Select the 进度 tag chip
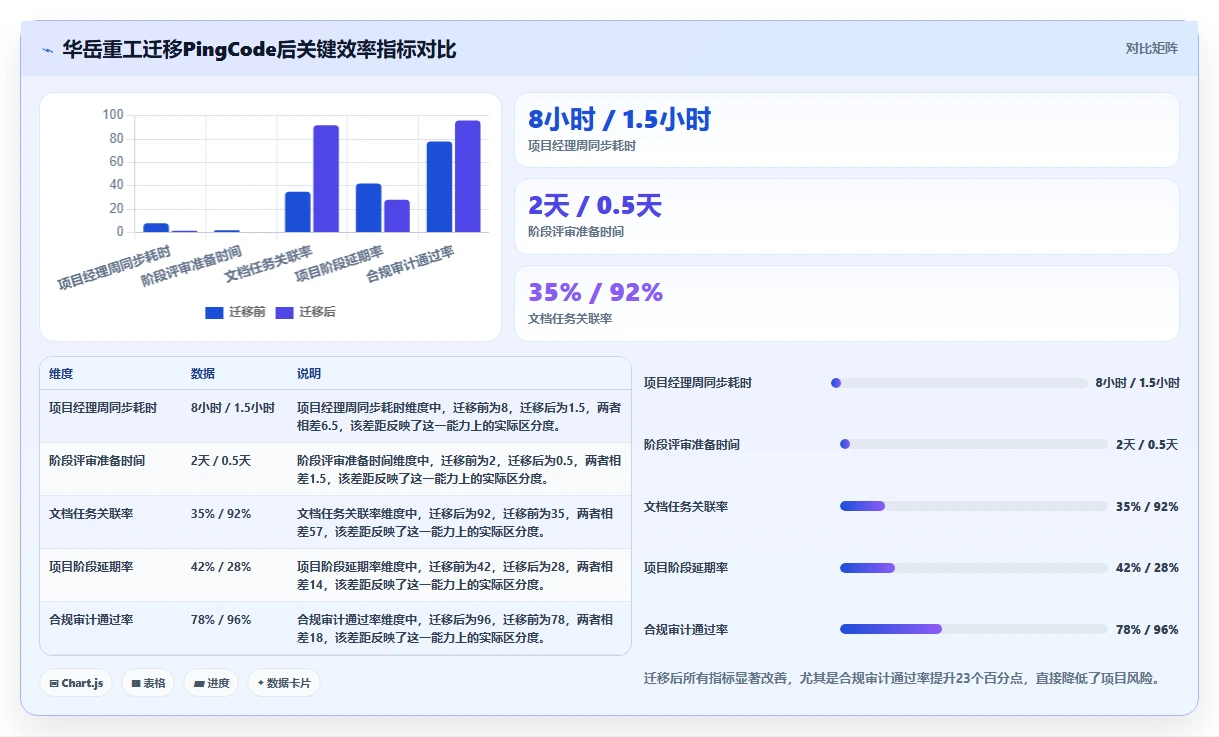The width and height of the screenshot is (1219, 737). coord(211,683)
